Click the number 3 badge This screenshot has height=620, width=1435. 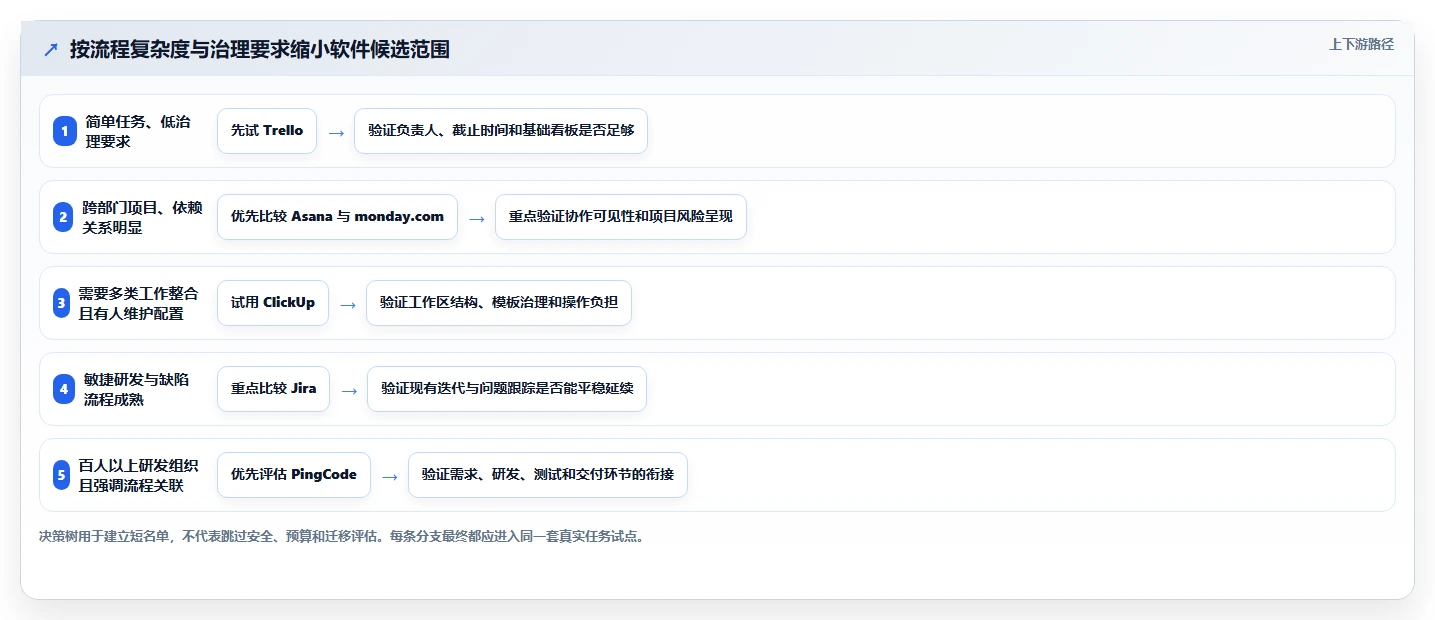click(x=61, y=303)
